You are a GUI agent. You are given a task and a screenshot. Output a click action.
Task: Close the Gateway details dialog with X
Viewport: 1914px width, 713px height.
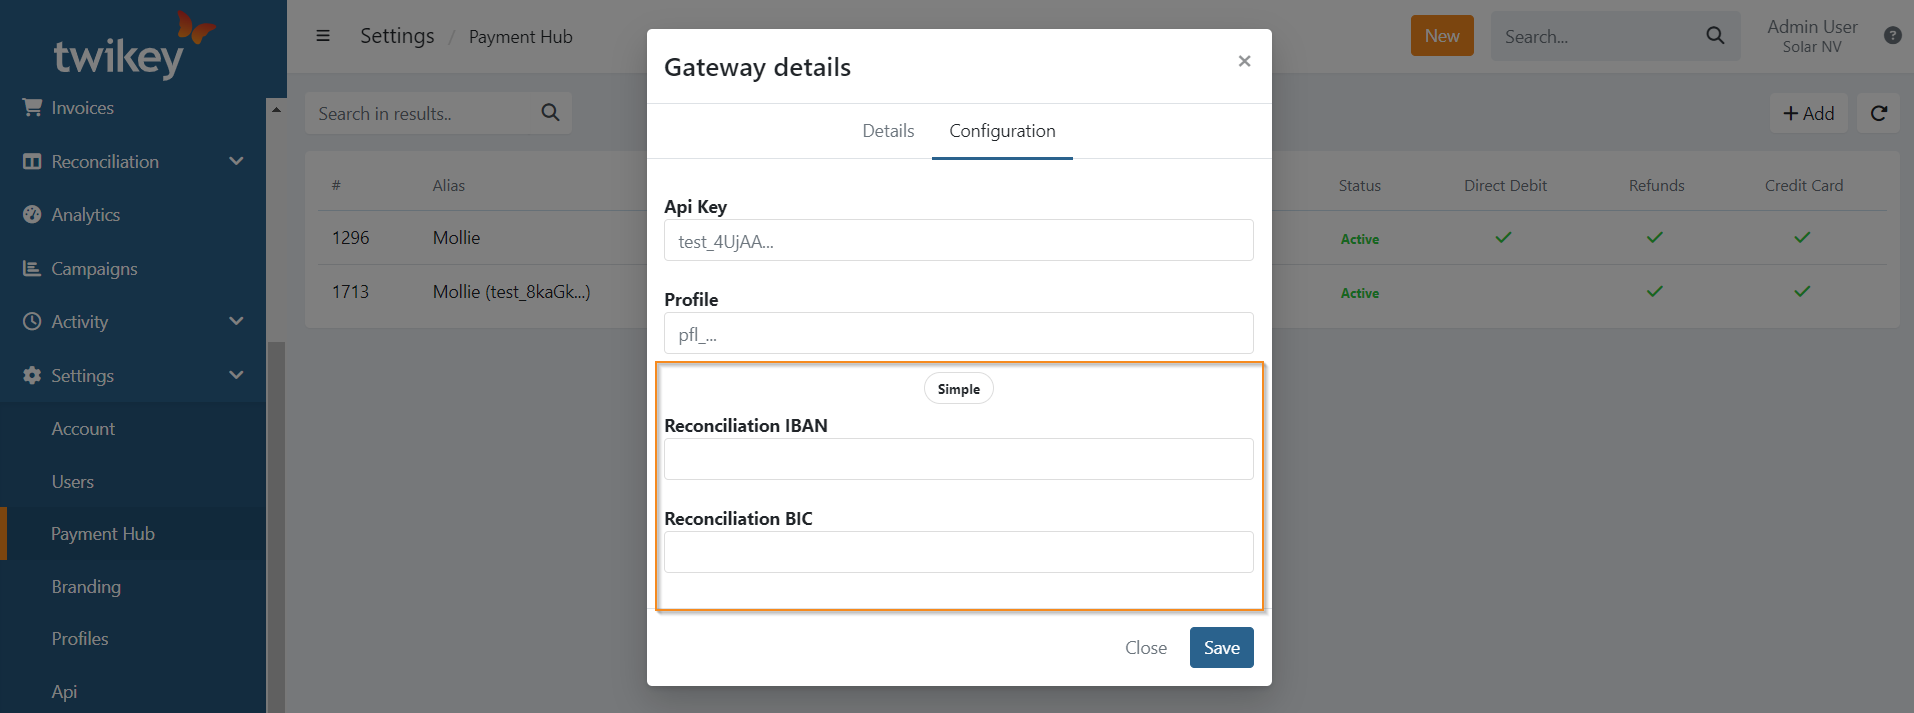click(x=1244, y=61)
